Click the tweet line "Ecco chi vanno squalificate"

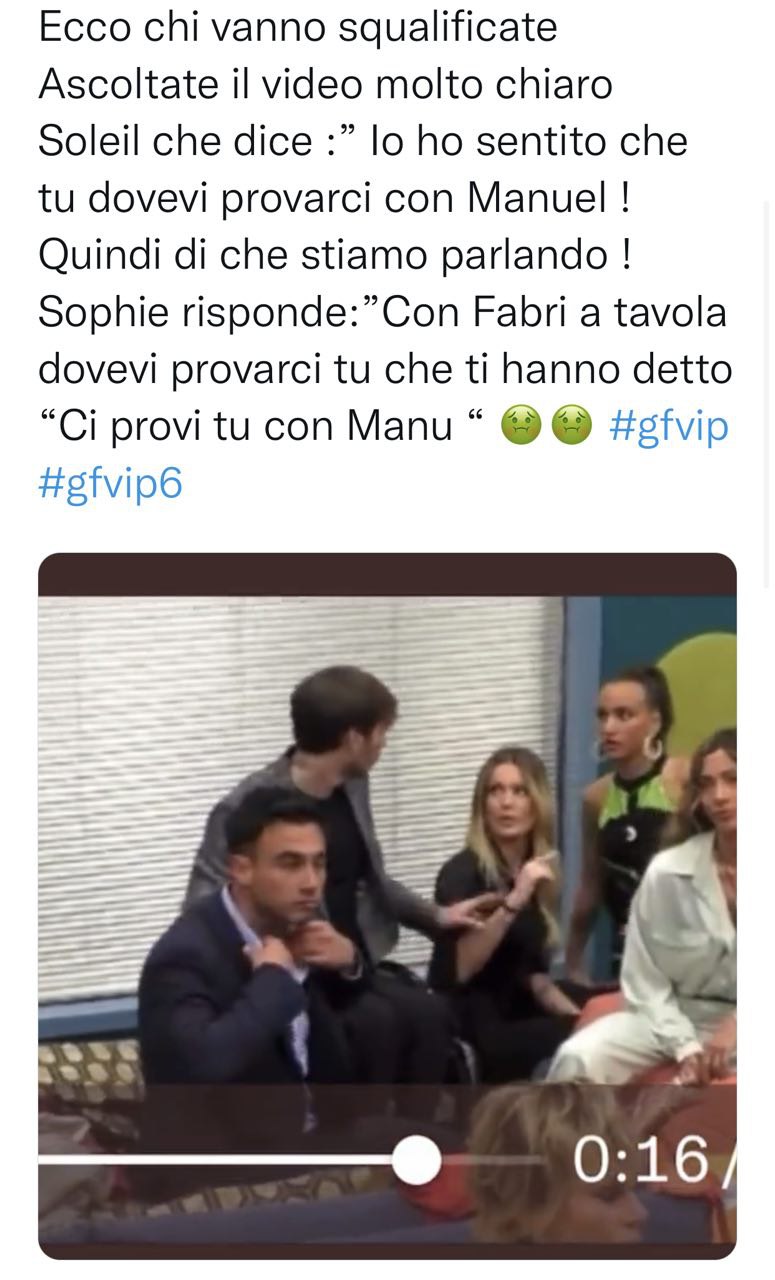coord(298,27)
